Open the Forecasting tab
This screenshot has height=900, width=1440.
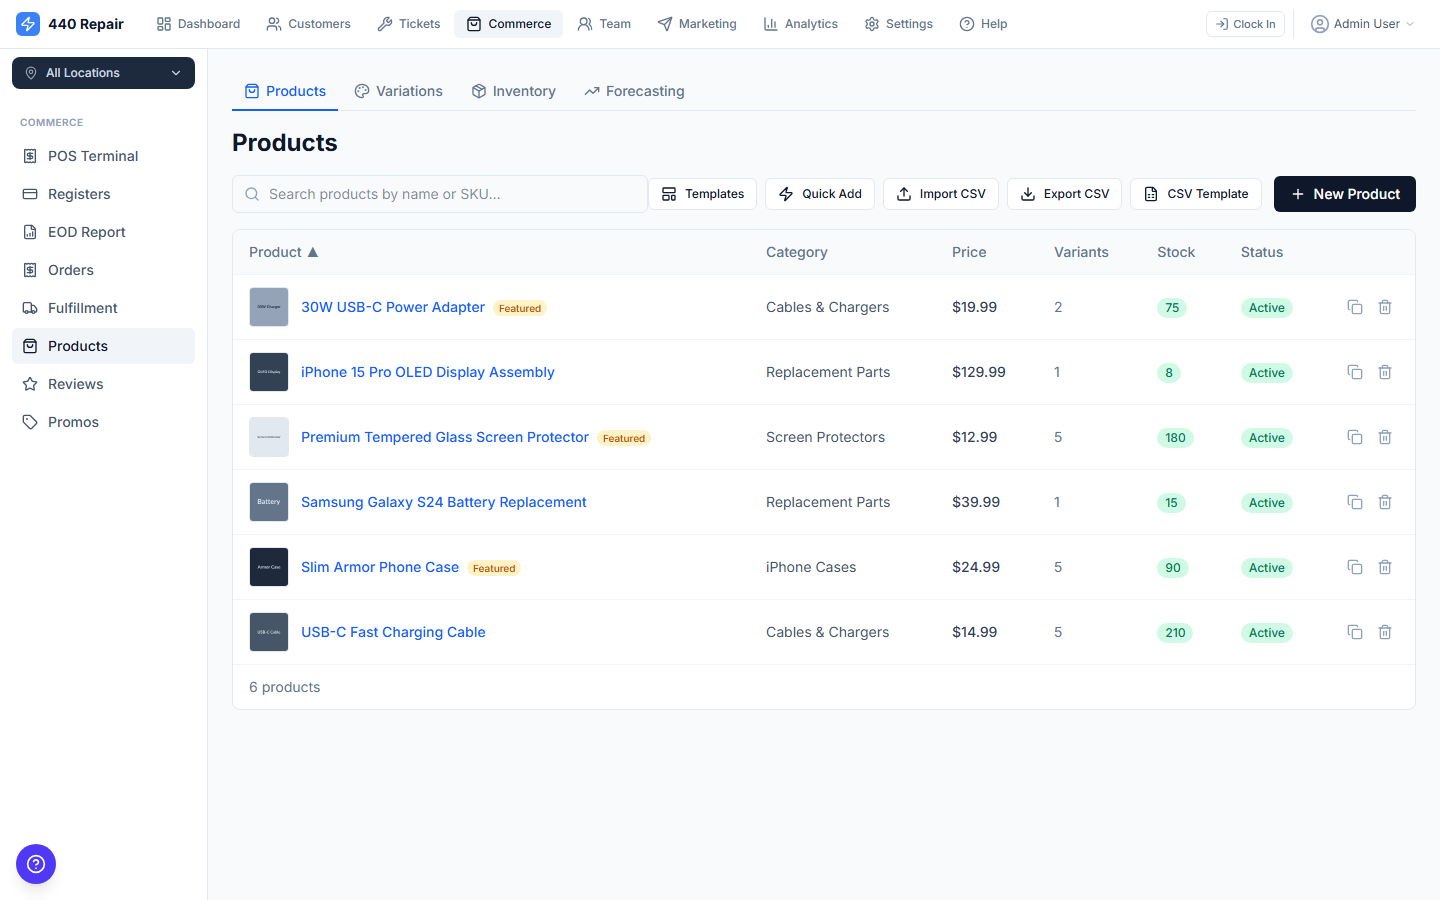tap(634, 90)
